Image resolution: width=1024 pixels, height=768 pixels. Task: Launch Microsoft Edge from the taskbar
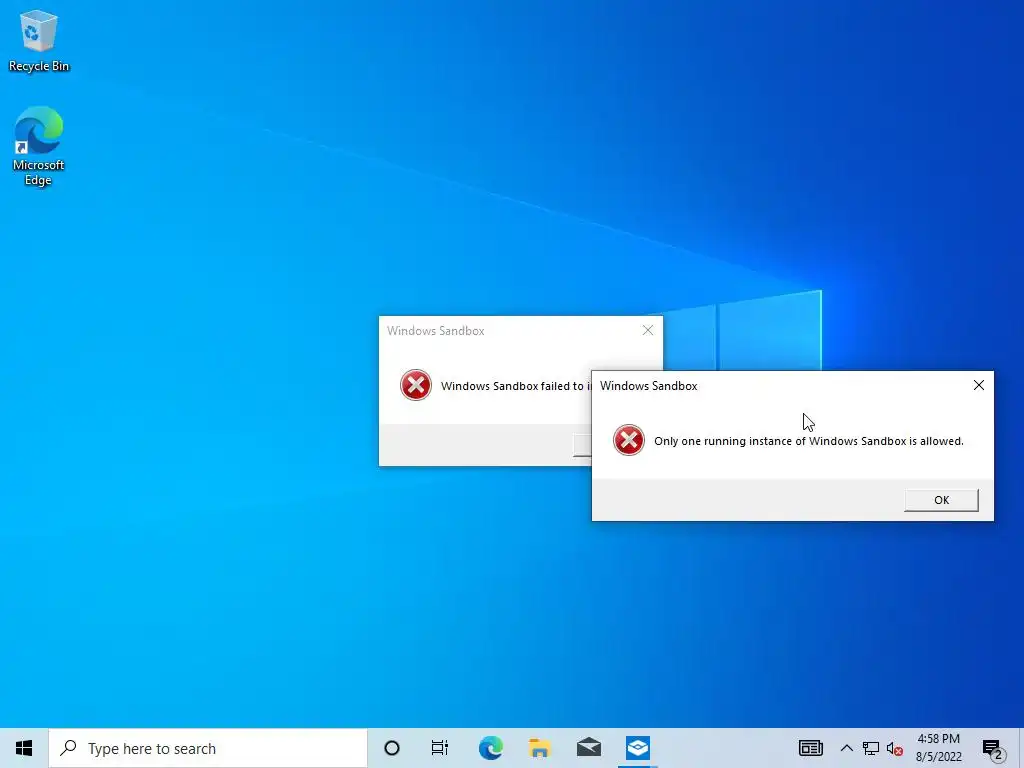[x=490, y=748]
